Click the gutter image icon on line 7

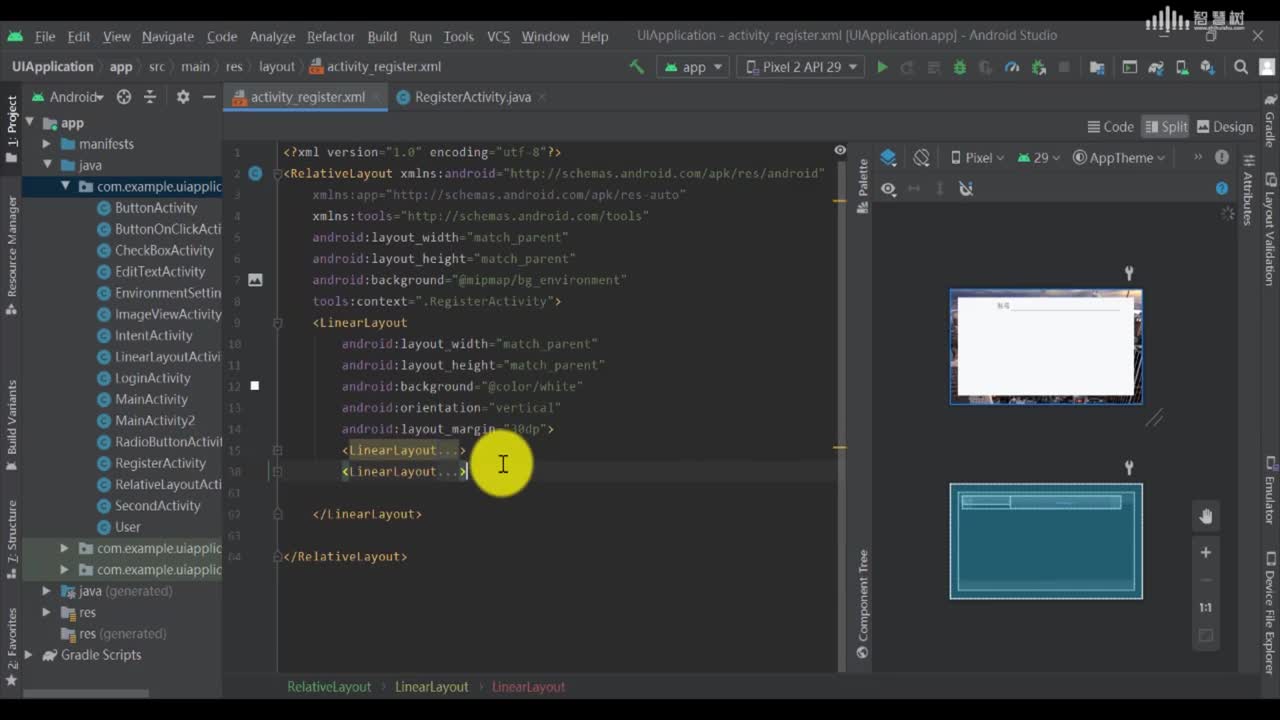[x=255, y=280]
